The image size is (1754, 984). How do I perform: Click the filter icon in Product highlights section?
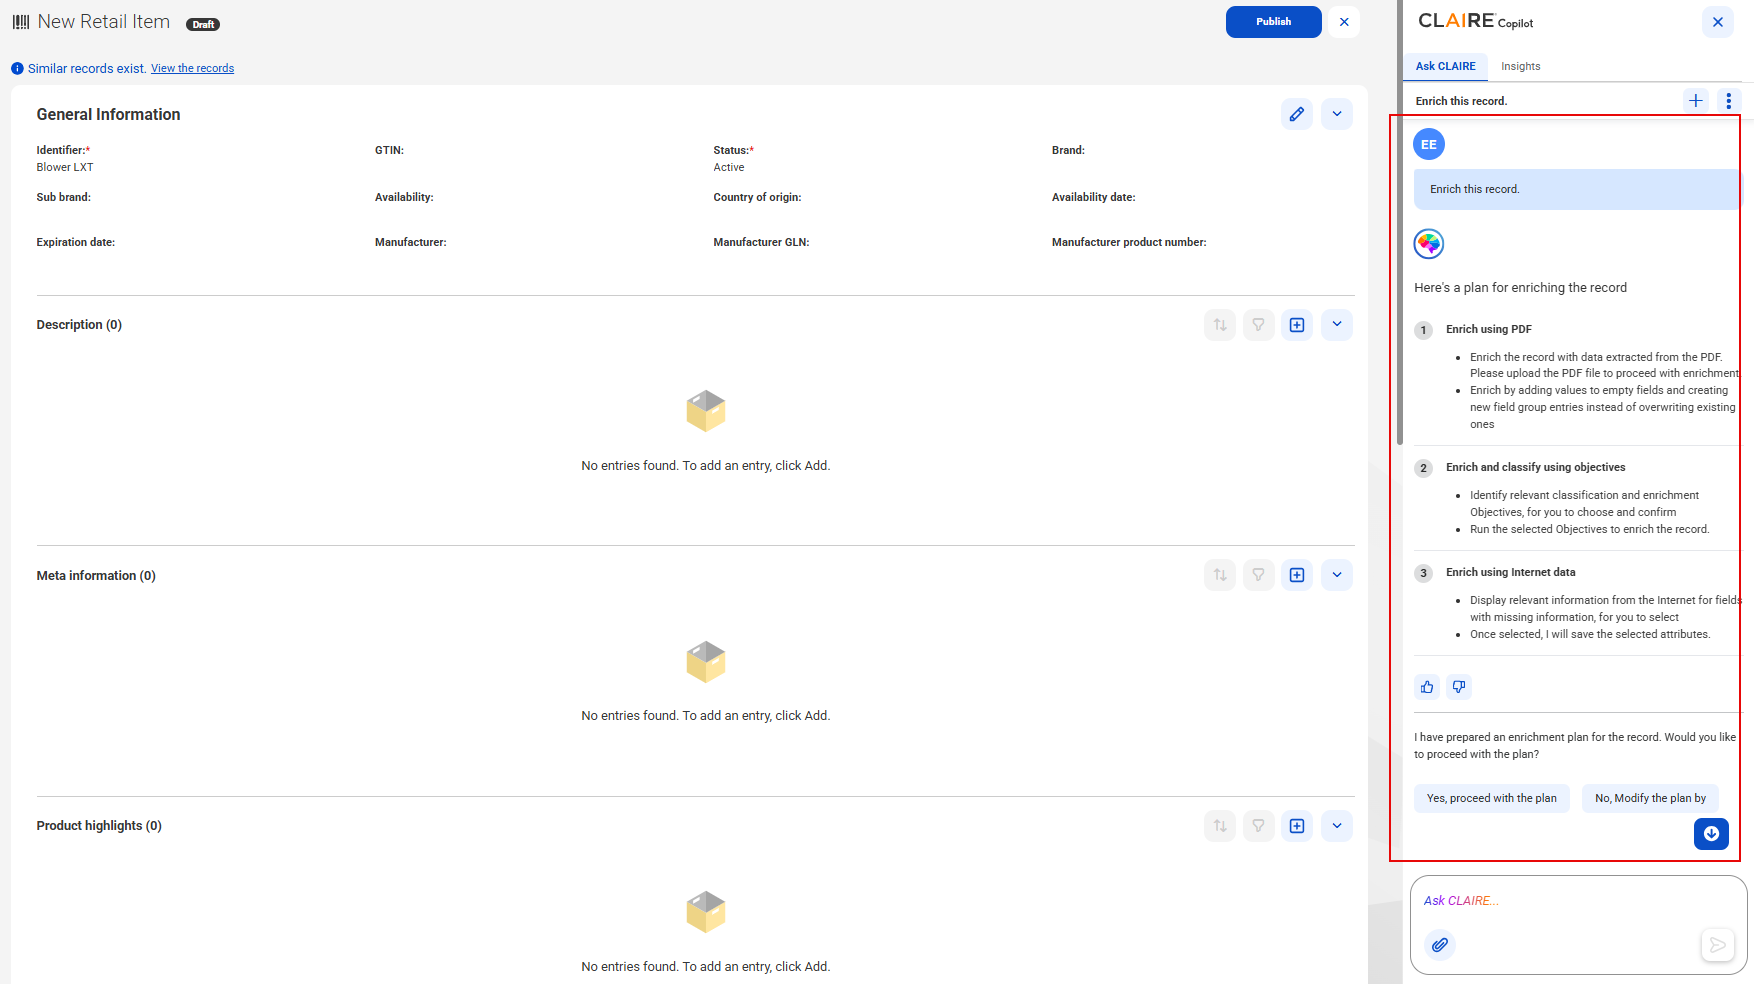pyautogui.click(x=1259, y=826)
